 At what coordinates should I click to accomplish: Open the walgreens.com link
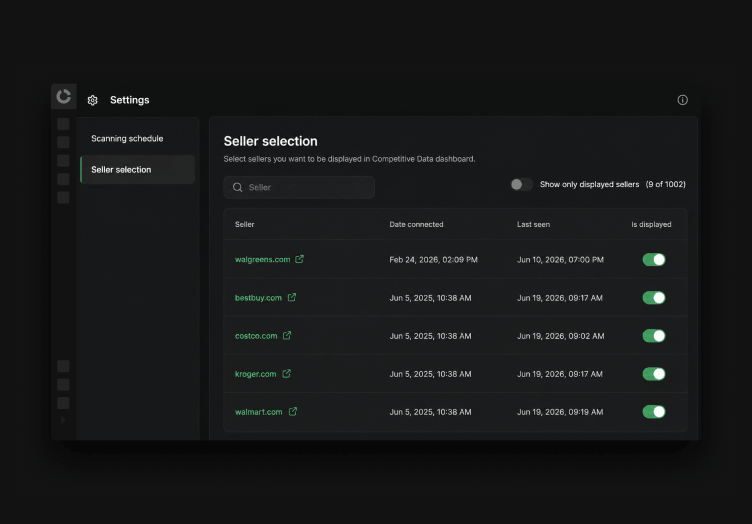262,259
